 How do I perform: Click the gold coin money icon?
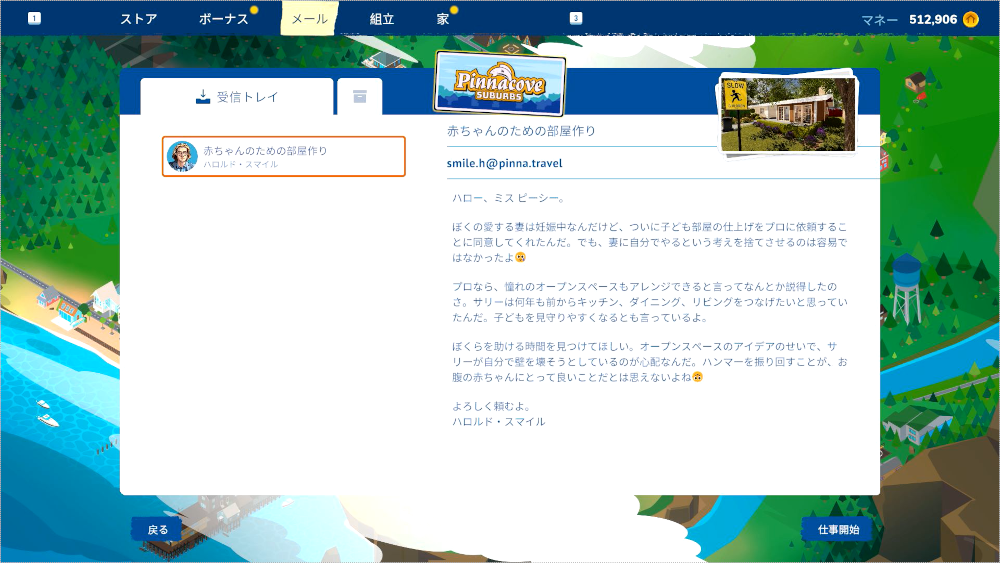click(971, 19)
